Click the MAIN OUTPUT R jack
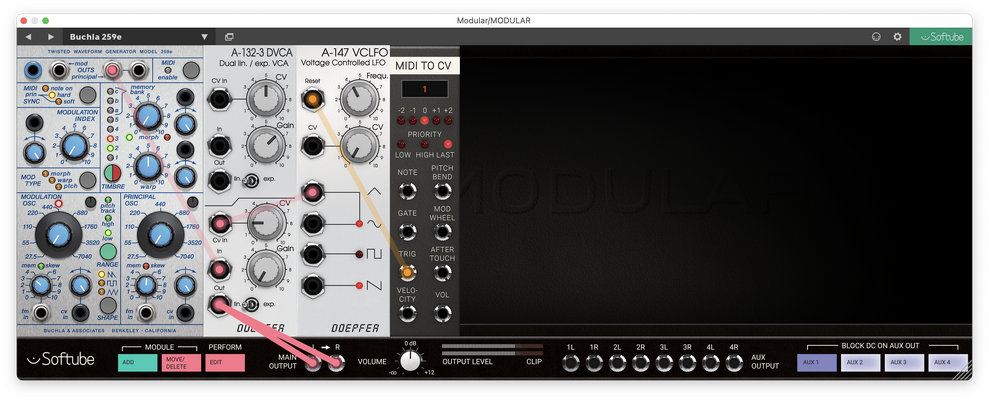Screen dimensions: 989x400 click(337, 362)
